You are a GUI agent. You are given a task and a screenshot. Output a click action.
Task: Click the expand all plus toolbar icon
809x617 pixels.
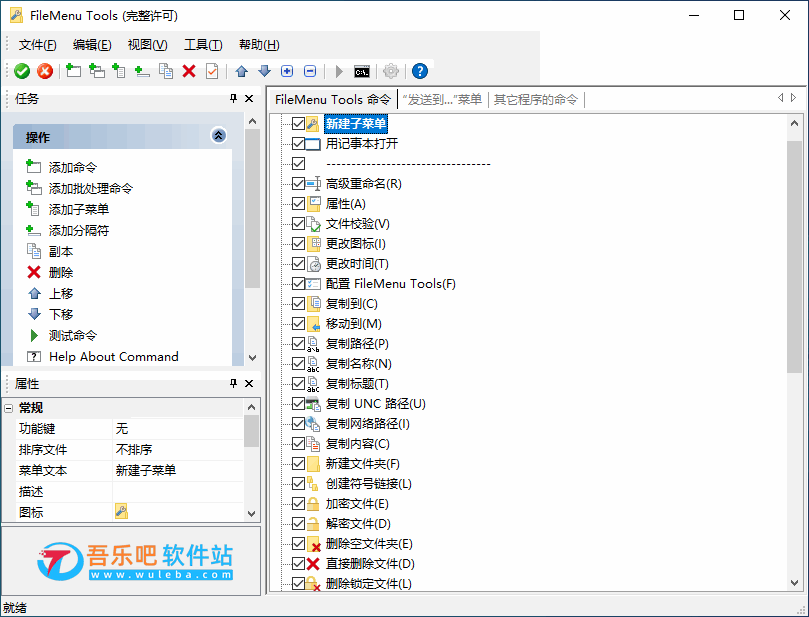point(287,71)
